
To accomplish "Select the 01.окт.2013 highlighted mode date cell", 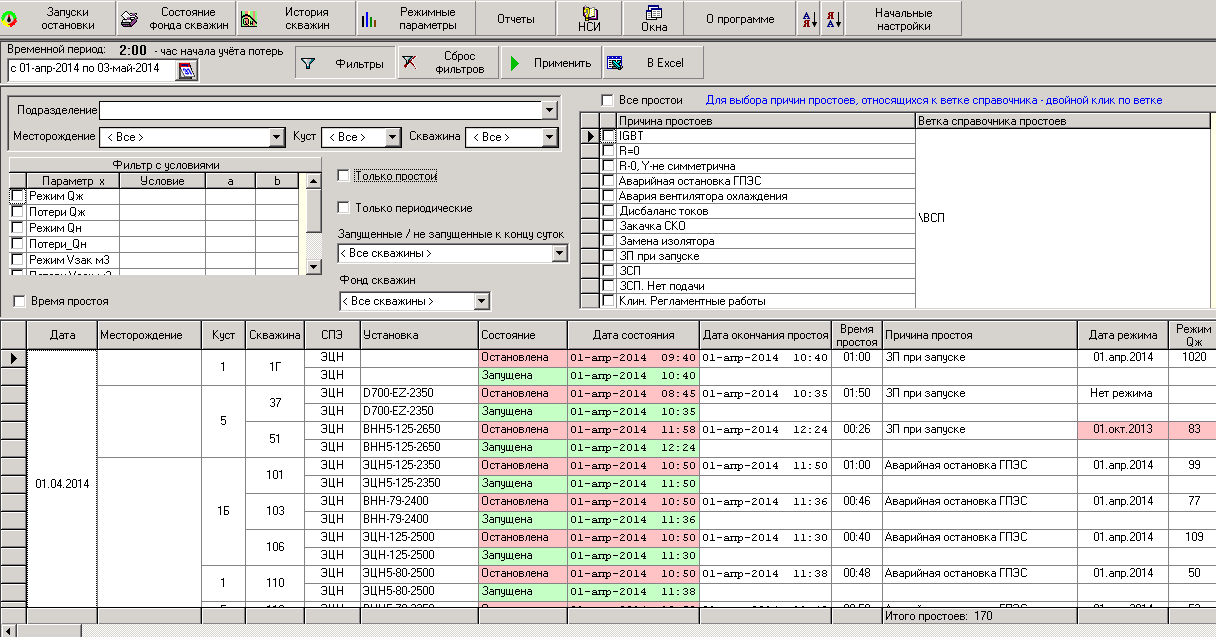I will tap(1122, 429).
